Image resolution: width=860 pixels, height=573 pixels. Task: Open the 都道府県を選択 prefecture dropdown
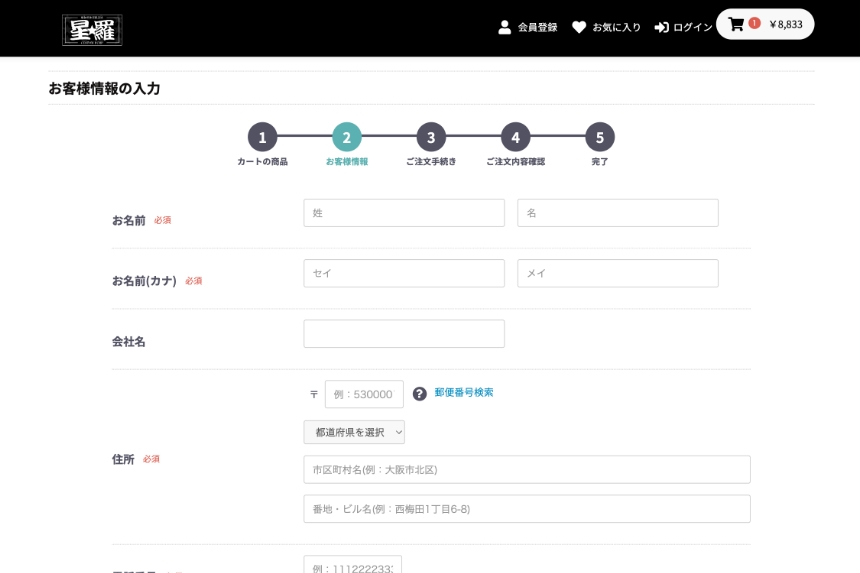pos(354,432)
